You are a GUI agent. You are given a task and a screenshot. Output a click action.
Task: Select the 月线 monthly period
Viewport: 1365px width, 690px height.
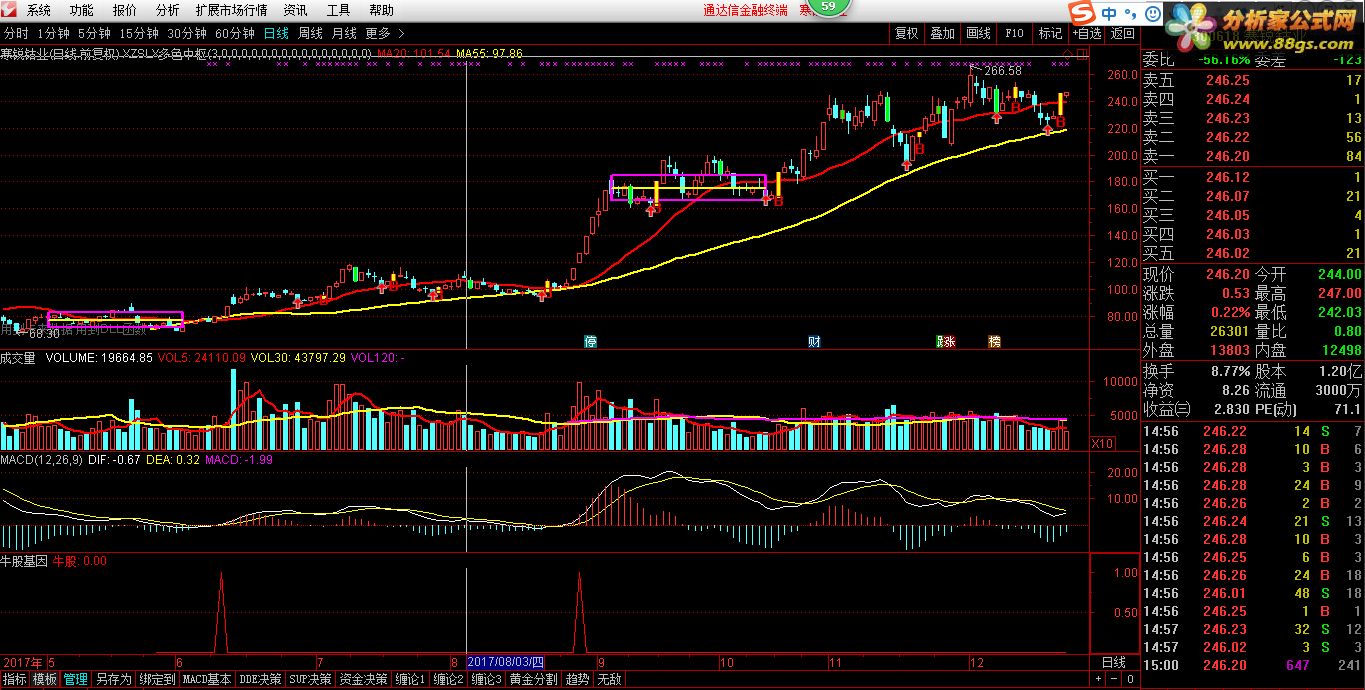point(344,33)
